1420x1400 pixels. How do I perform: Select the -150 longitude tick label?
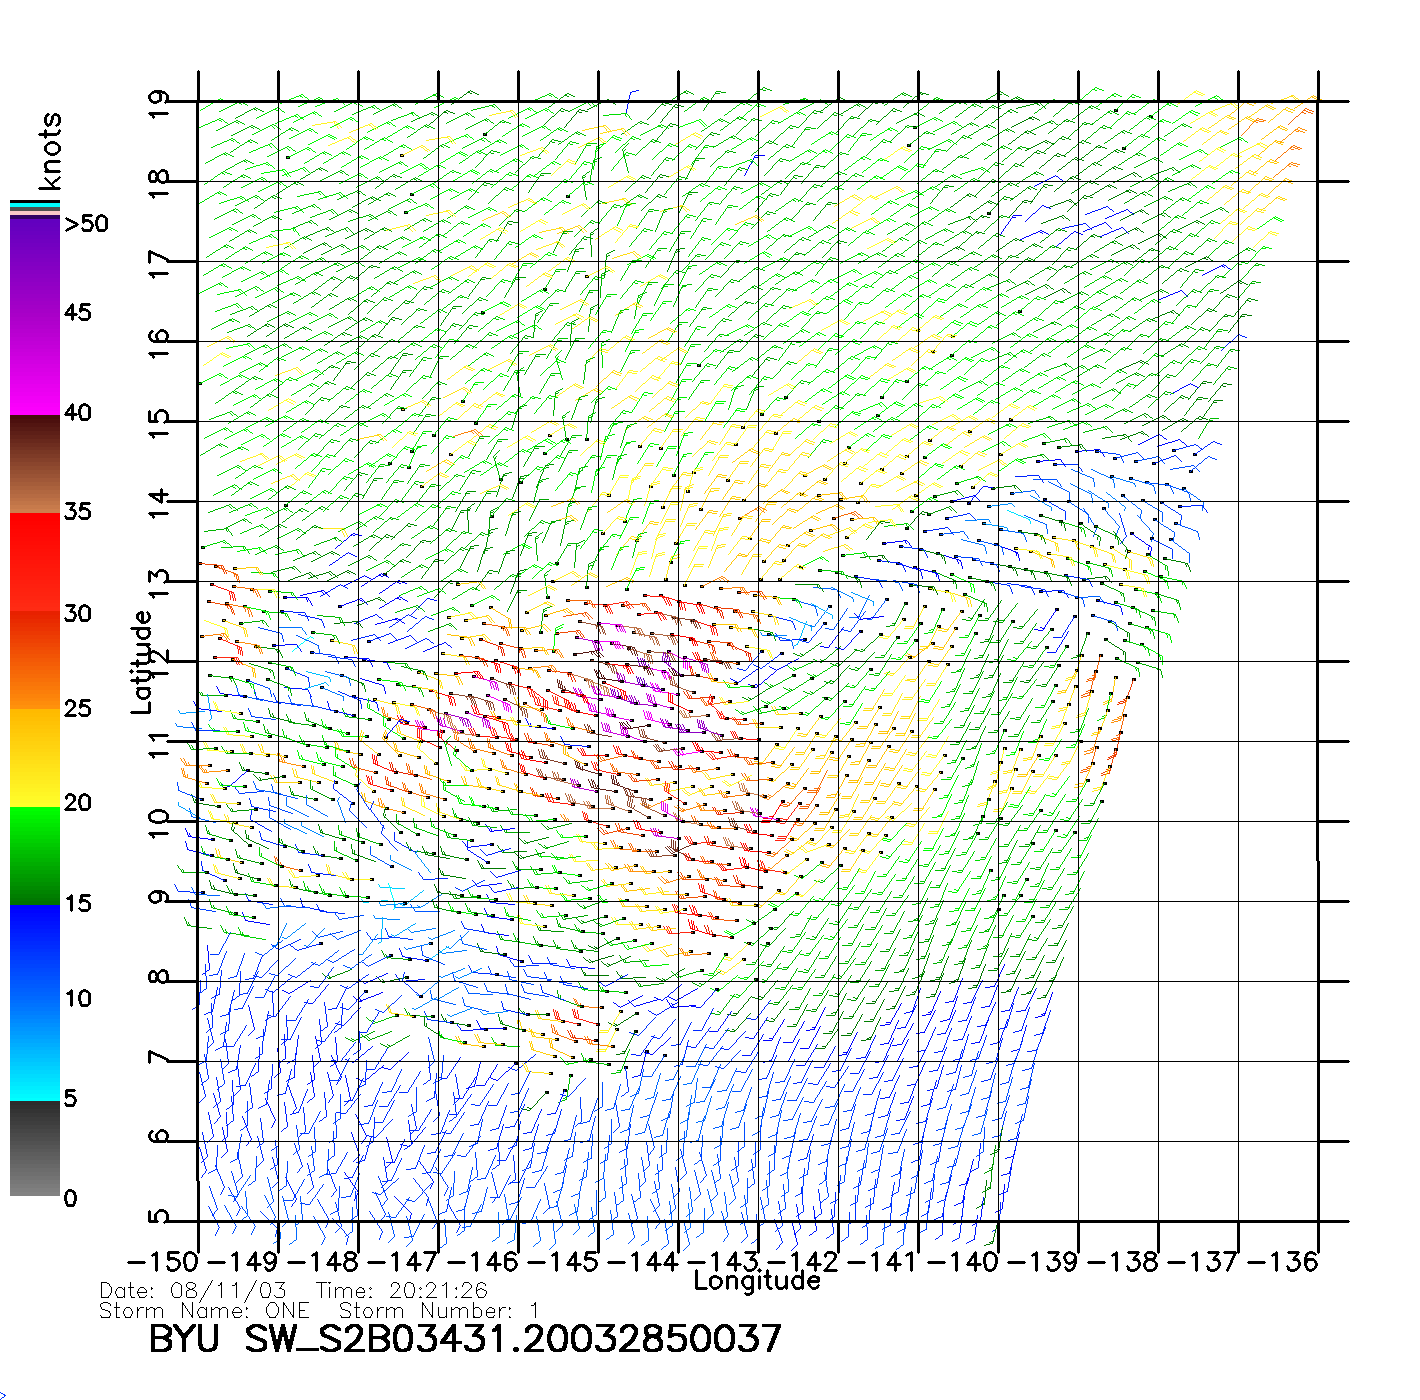164,1262
